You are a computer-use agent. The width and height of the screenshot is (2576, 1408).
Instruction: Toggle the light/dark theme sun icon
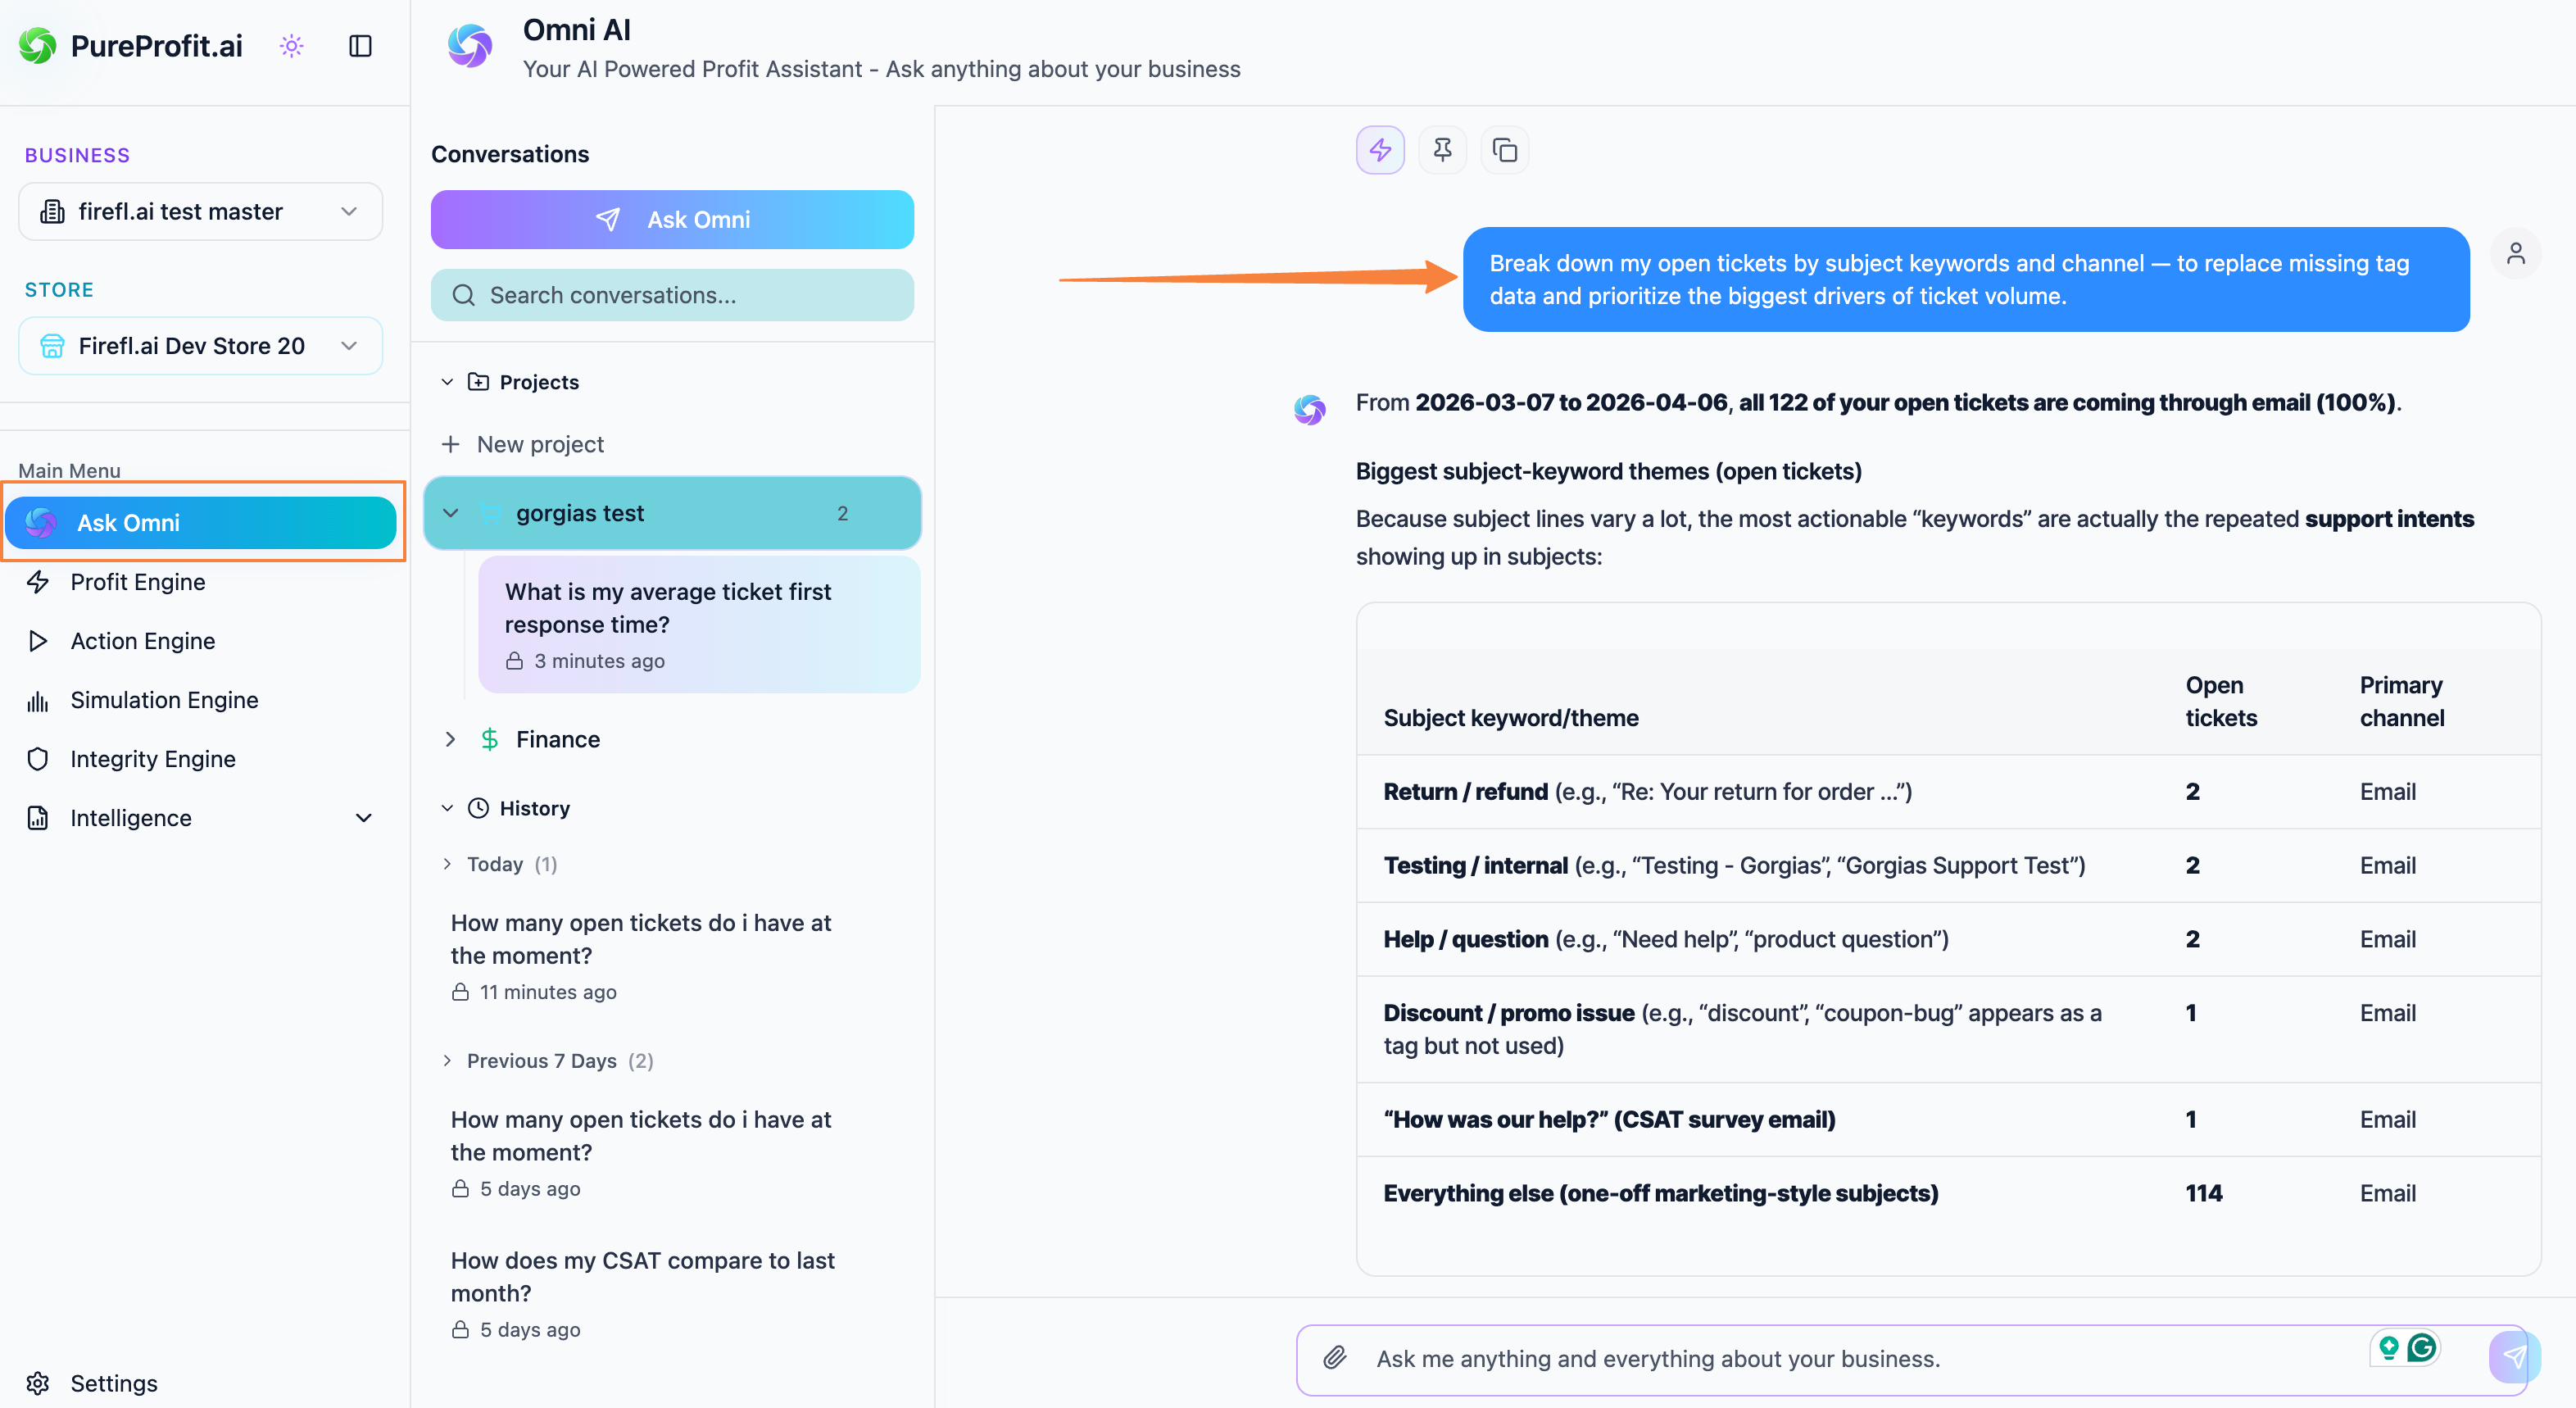[291, 46]
